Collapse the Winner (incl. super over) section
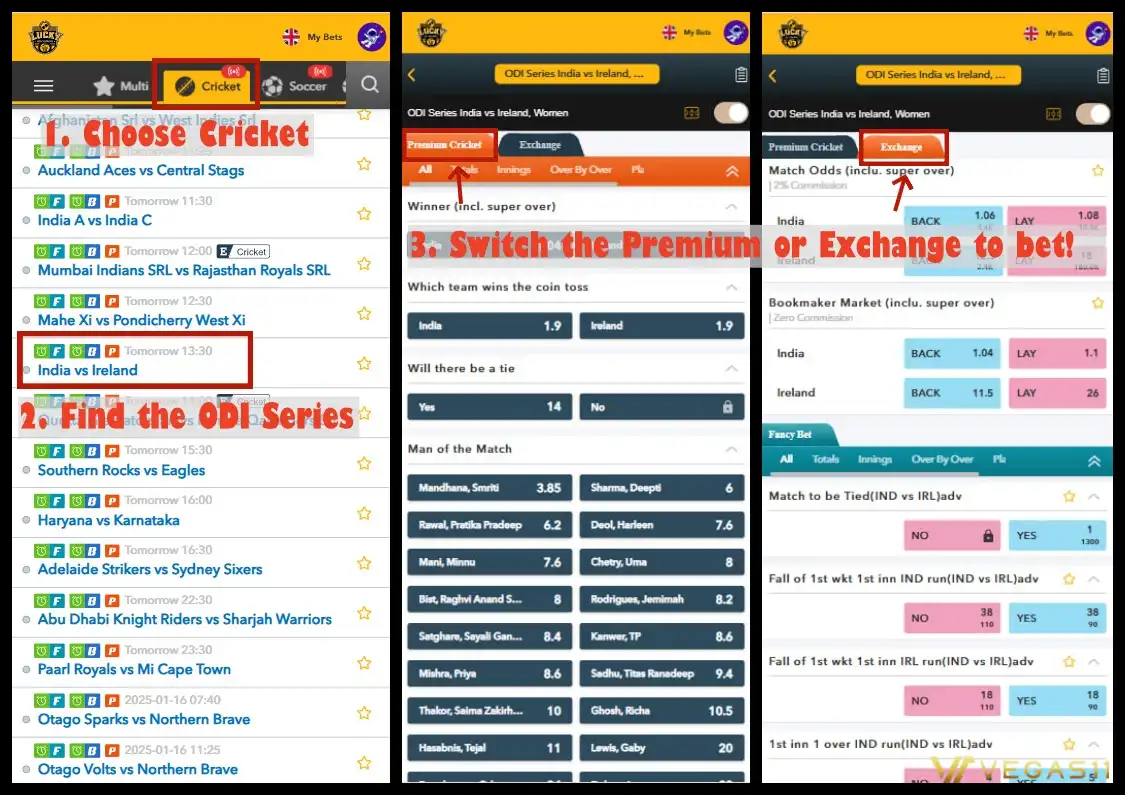The height and width of the screenshot is (795, 1125). [x=731, y=207]
